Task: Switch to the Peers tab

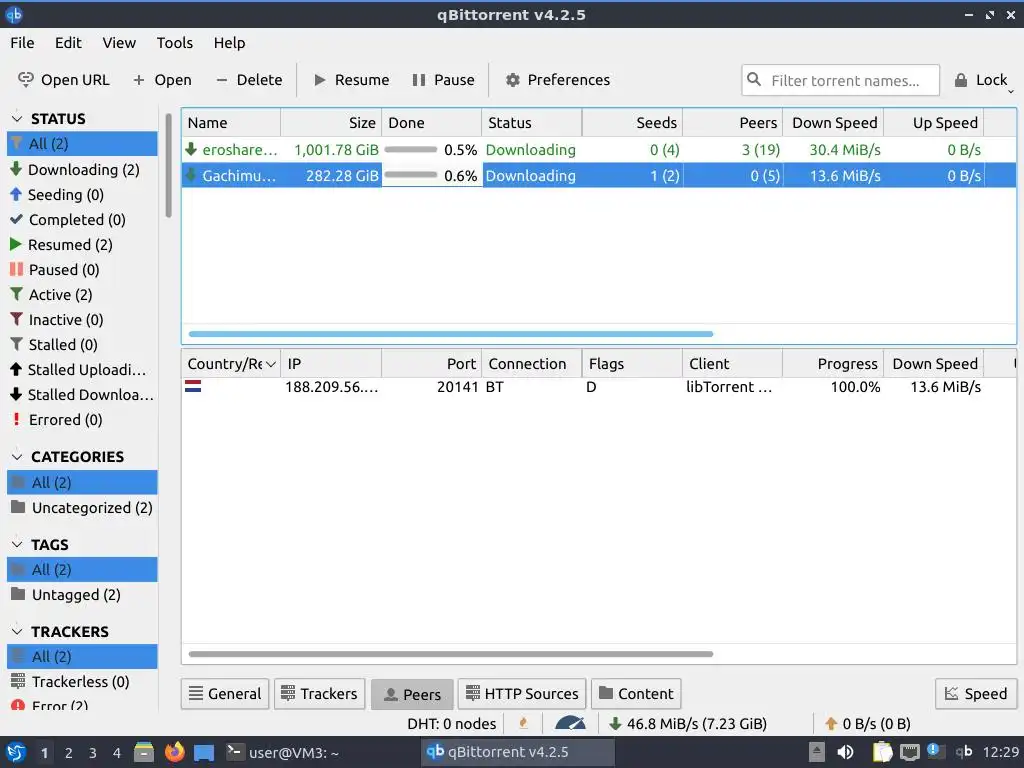Action: [412, 694]
